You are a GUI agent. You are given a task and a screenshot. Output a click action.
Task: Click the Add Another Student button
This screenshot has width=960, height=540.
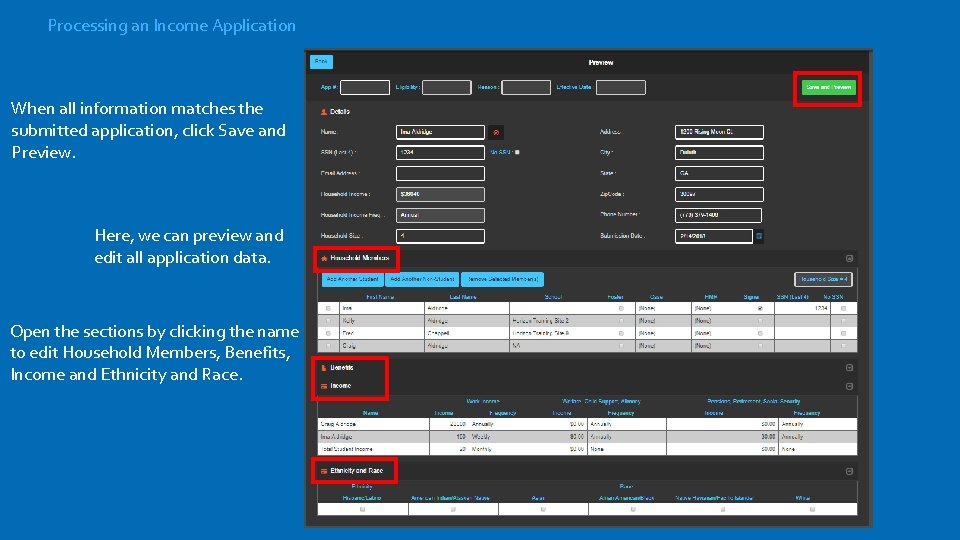pos(353,279)
